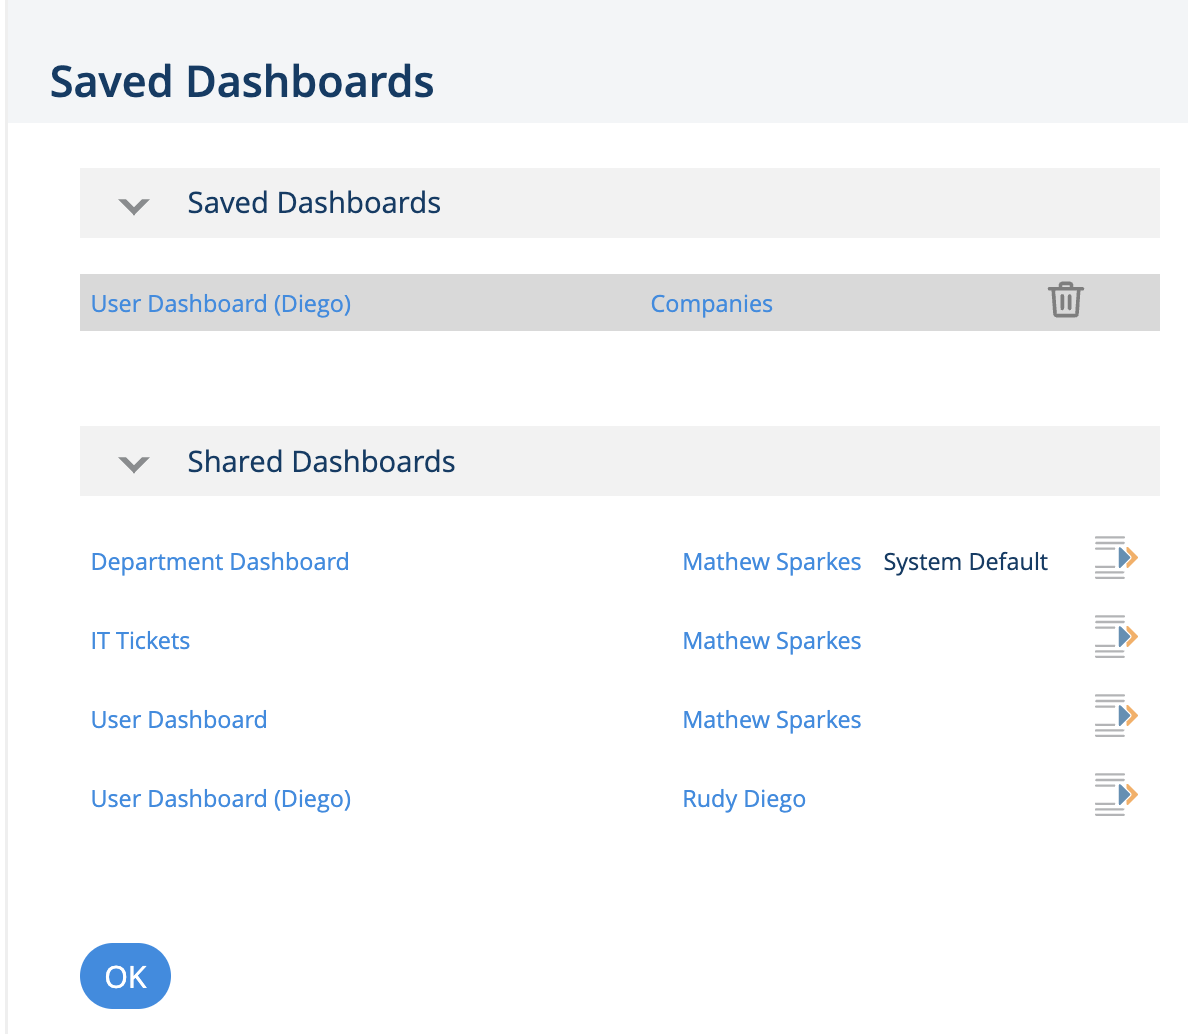Open the shared User Dashboard (Diego)

220,798
